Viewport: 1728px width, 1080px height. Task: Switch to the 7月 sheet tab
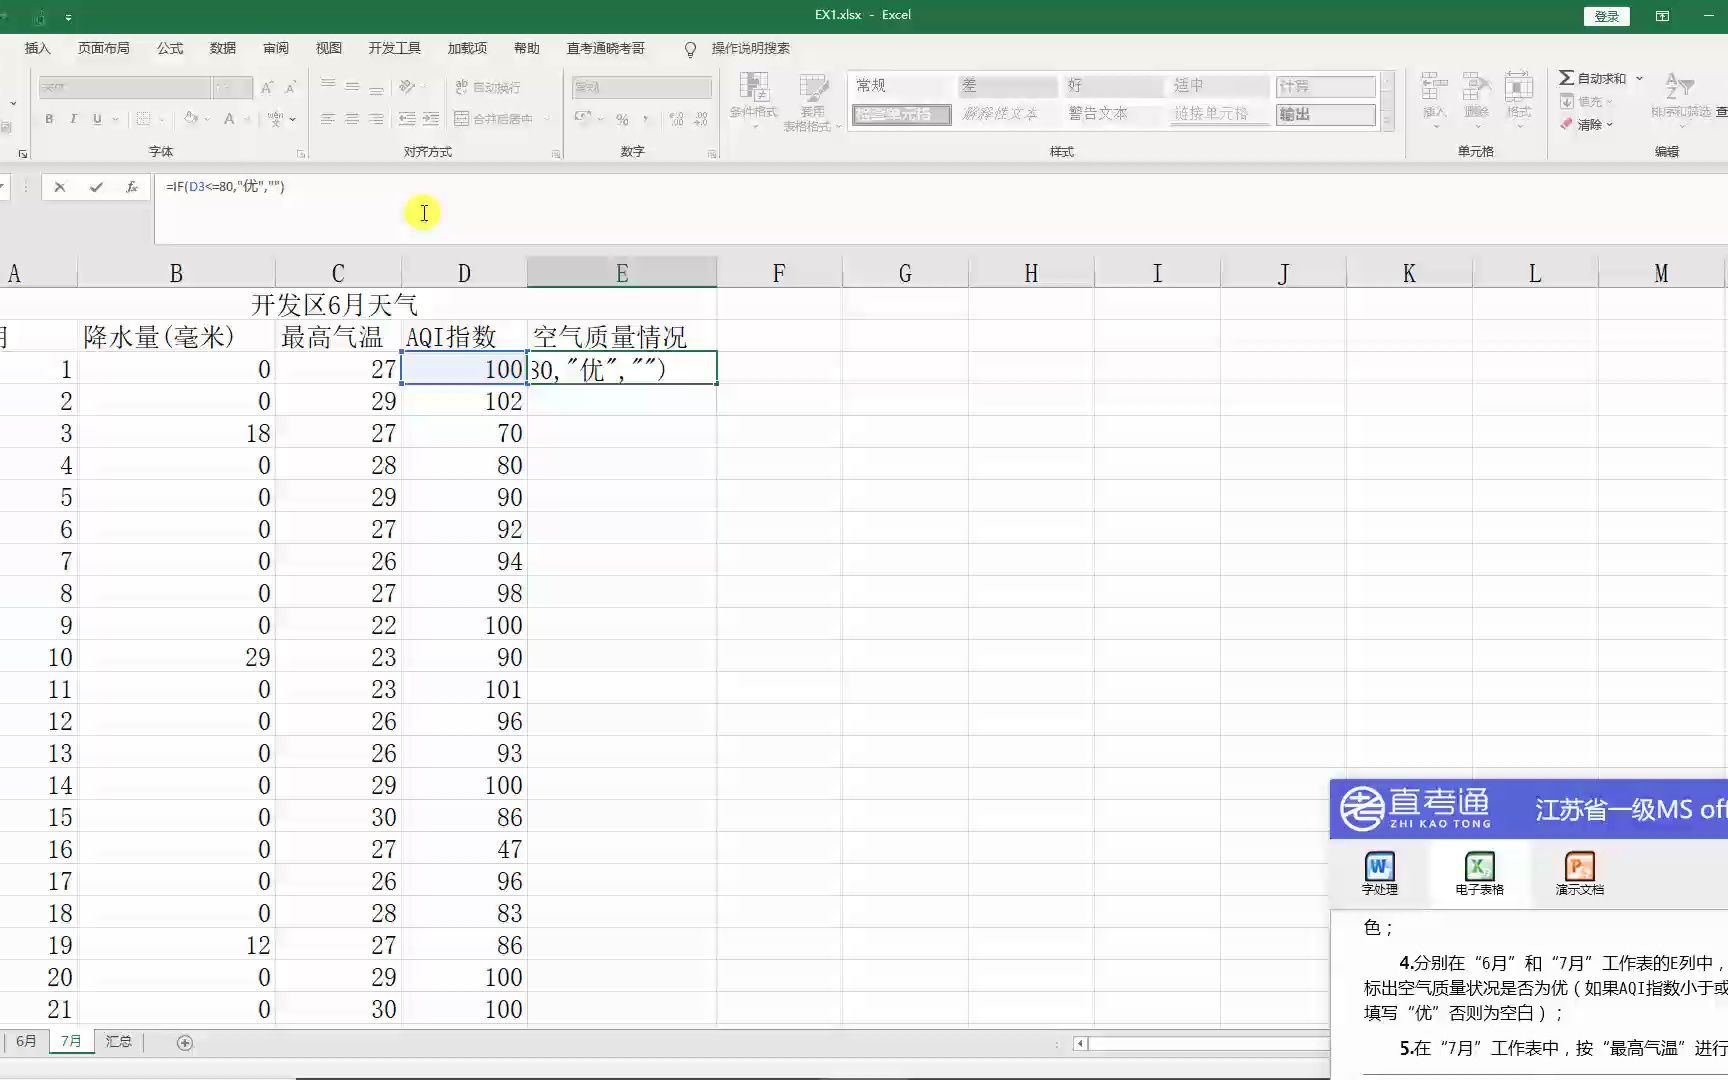tap(70, 1041)
